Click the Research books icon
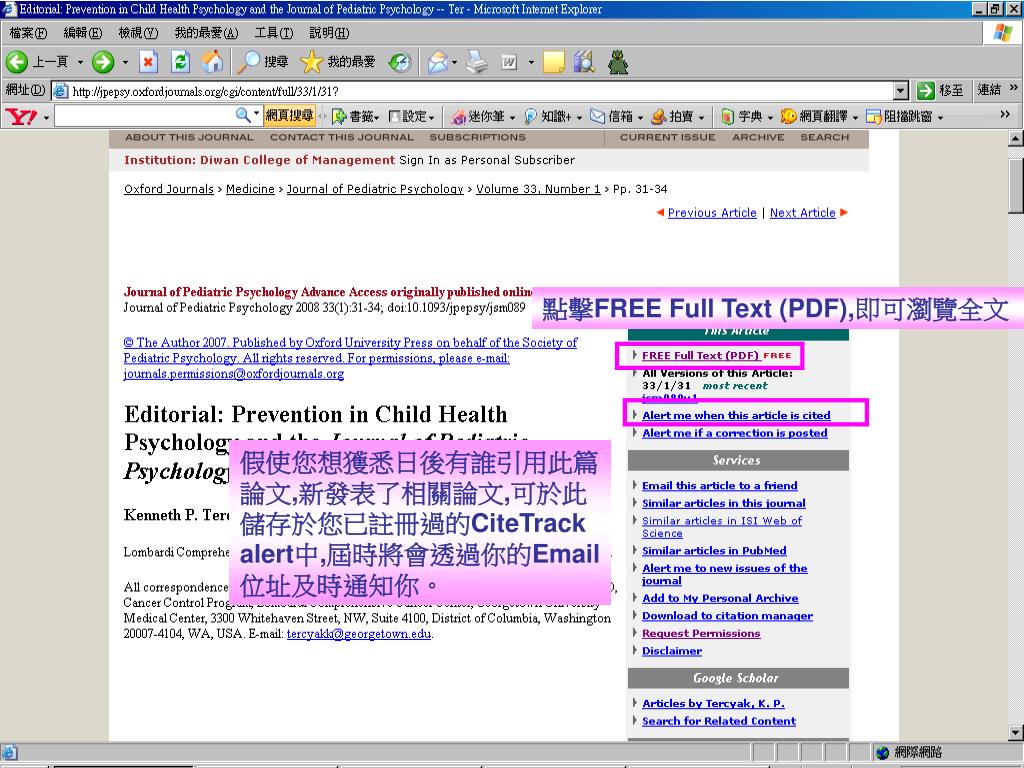Image resolution: width=1024 pixels, height=768 pixels. 584,62
